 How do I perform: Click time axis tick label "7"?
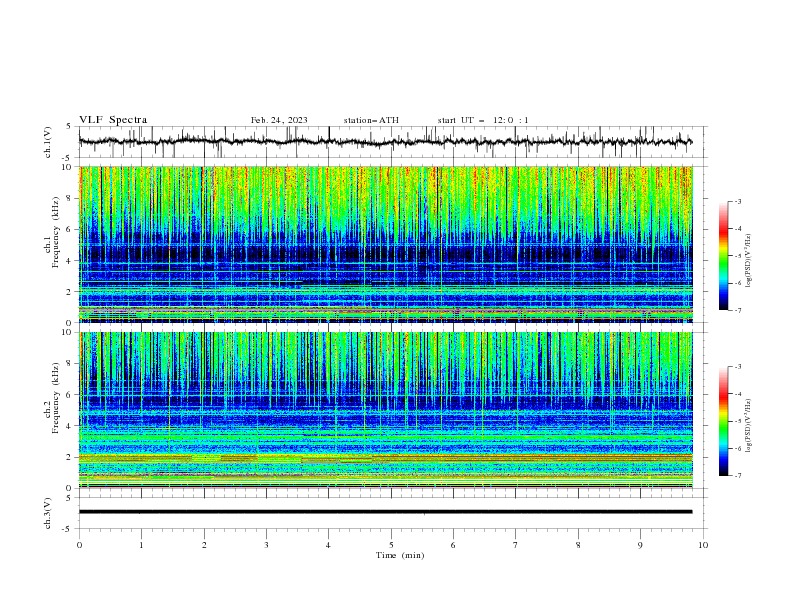click(x=516, y=545)
